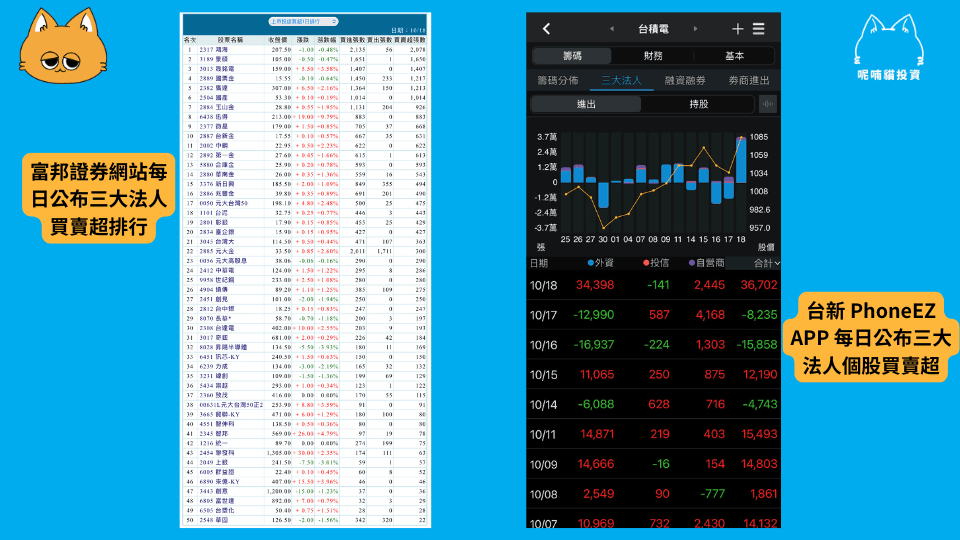Toggle 投信 legend in chart
This screenshot has height=540, width=960.
655,263
